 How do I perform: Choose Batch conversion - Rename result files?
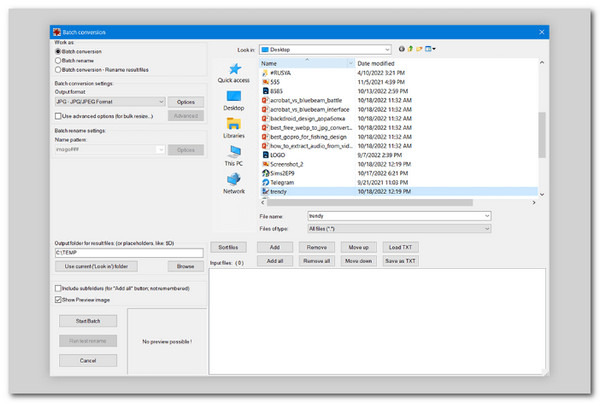[57, 70]
